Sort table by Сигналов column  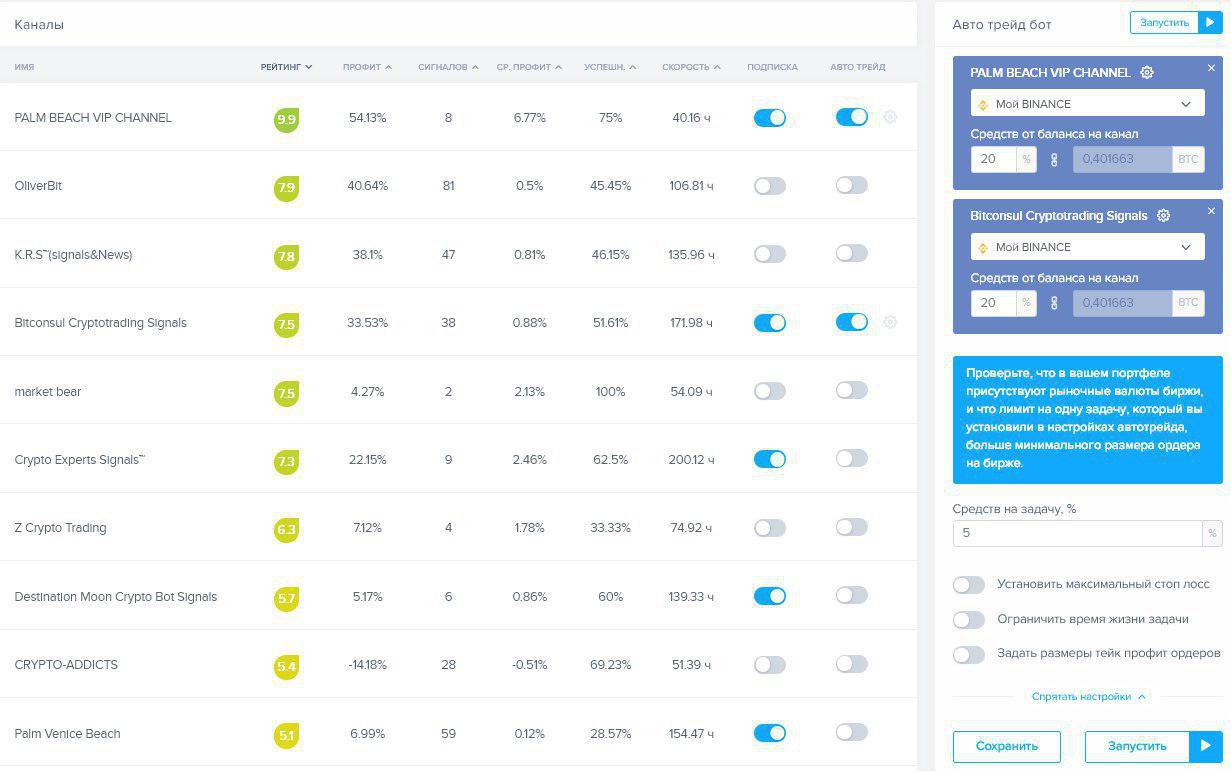(x=448, y=67)
